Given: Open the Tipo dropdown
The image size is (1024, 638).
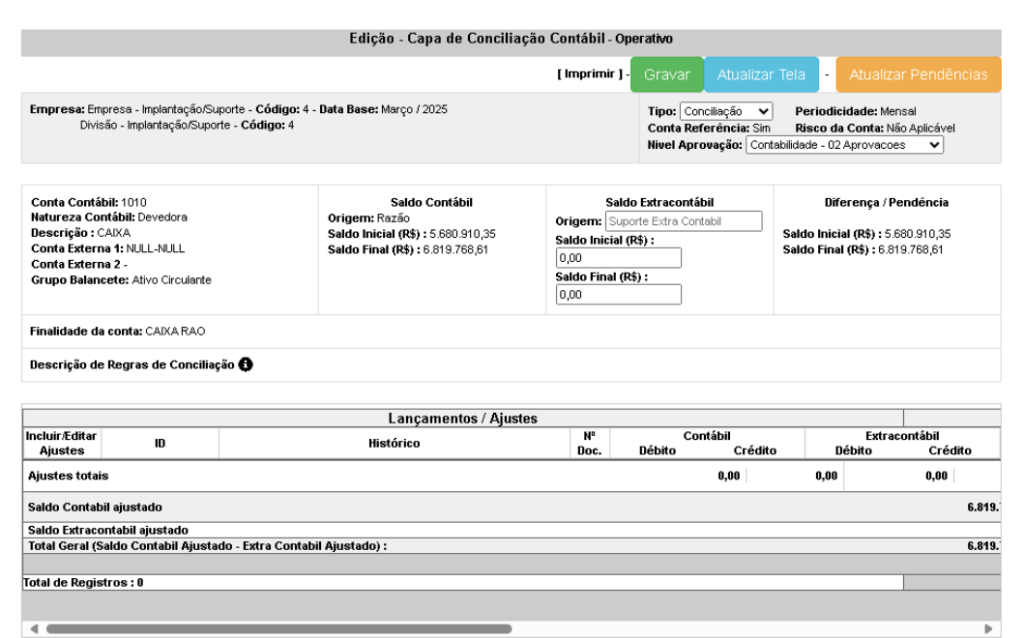Looking at the screenshot, I should pos(726,112).
